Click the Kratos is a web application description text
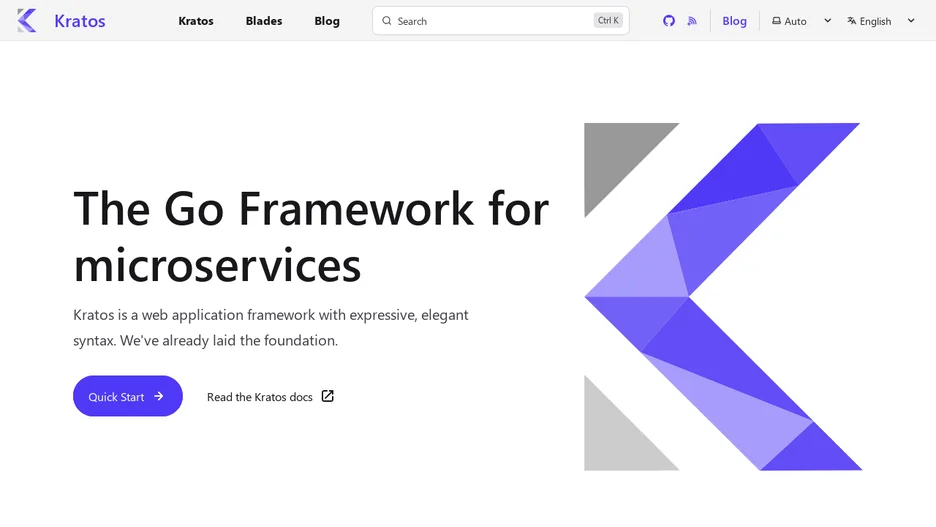The image size is (936, 527). (x=270, y=328)
